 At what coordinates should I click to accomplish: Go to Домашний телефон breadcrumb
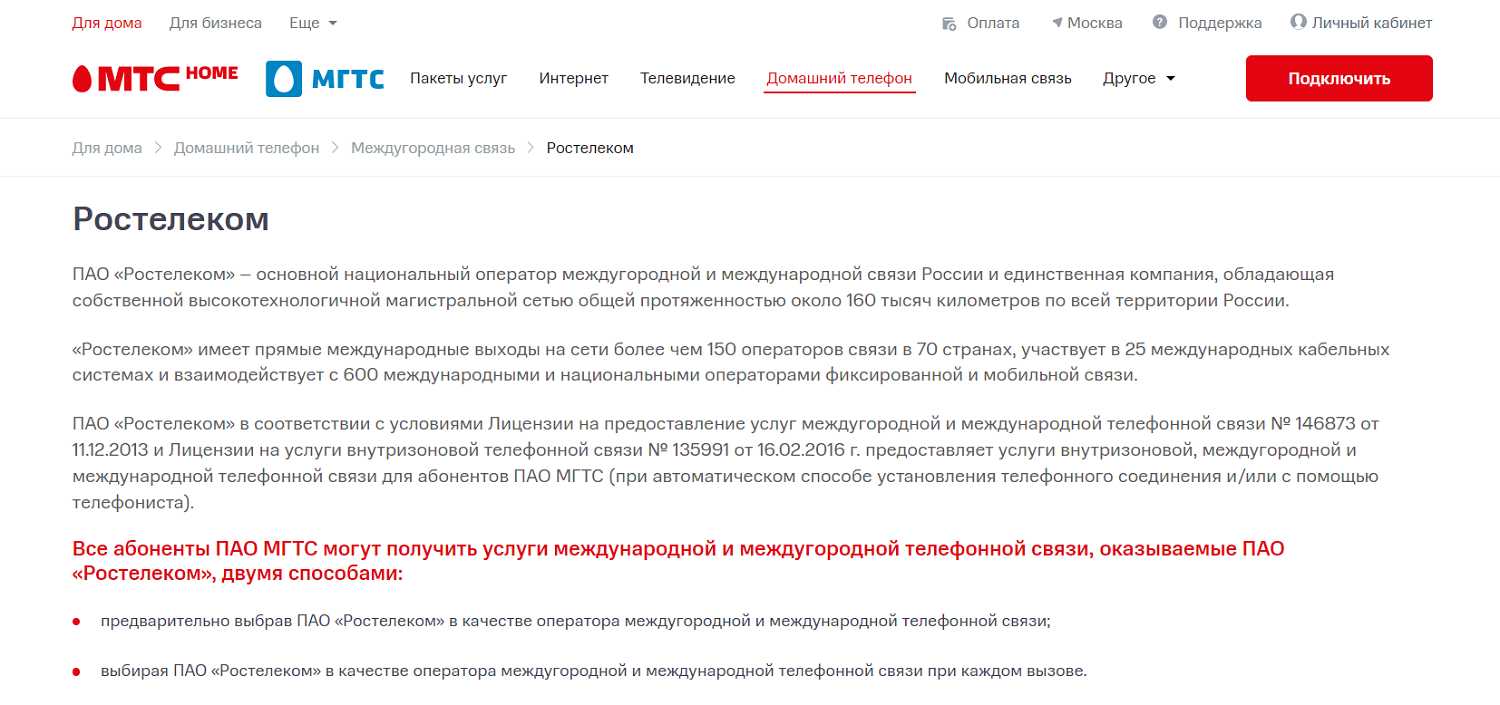point(247,148)
